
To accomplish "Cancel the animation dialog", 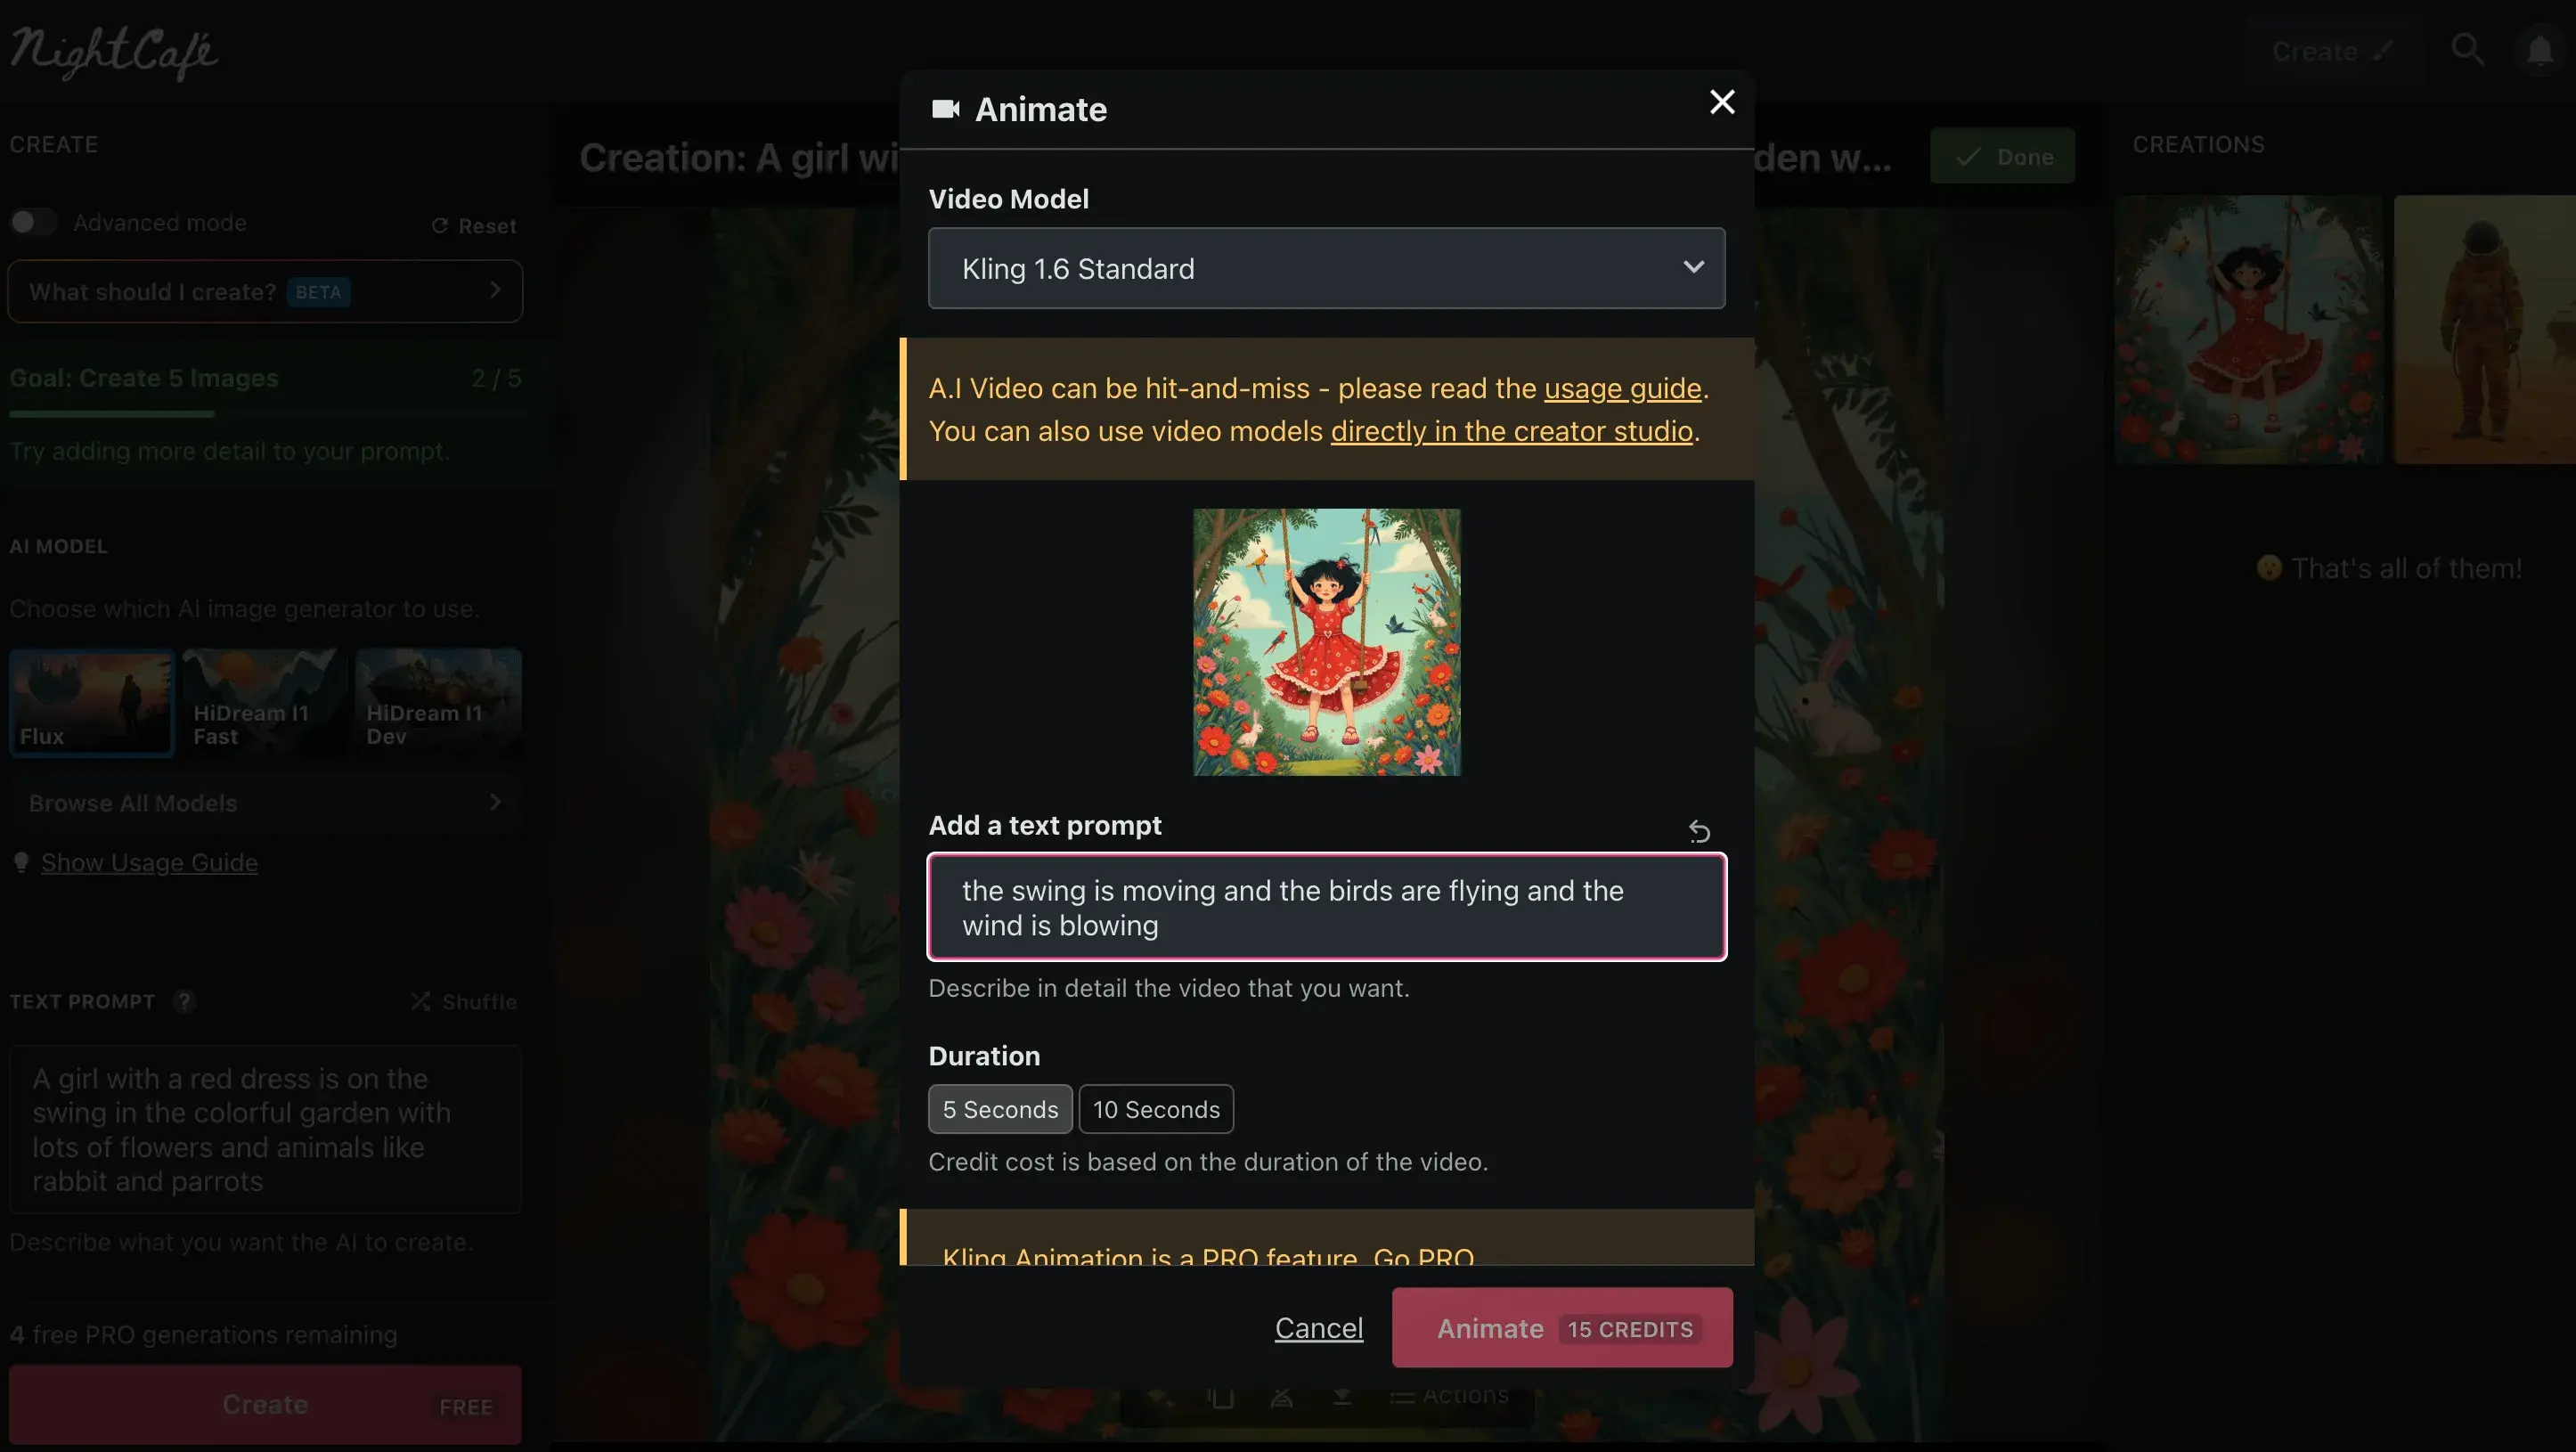I will tap(1318, 1328).
